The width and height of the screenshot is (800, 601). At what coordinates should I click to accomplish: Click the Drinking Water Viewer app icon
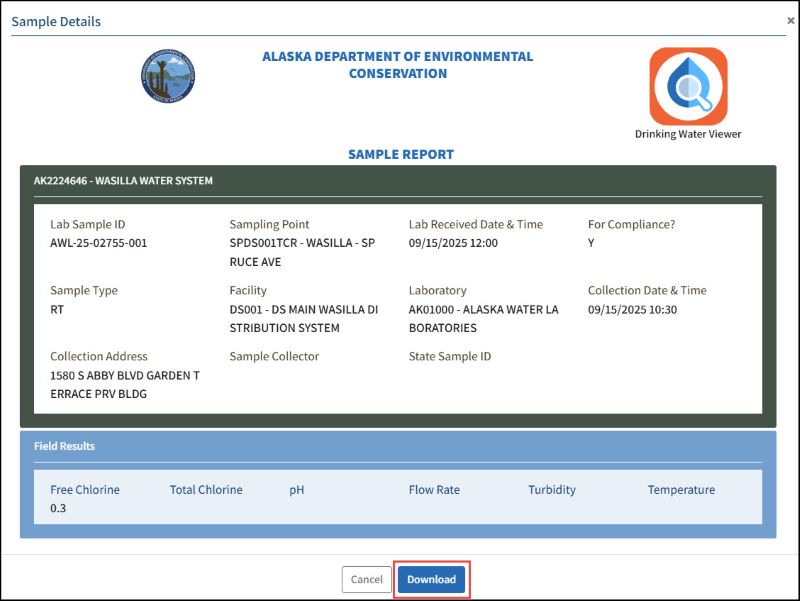(x=688, y=87)
